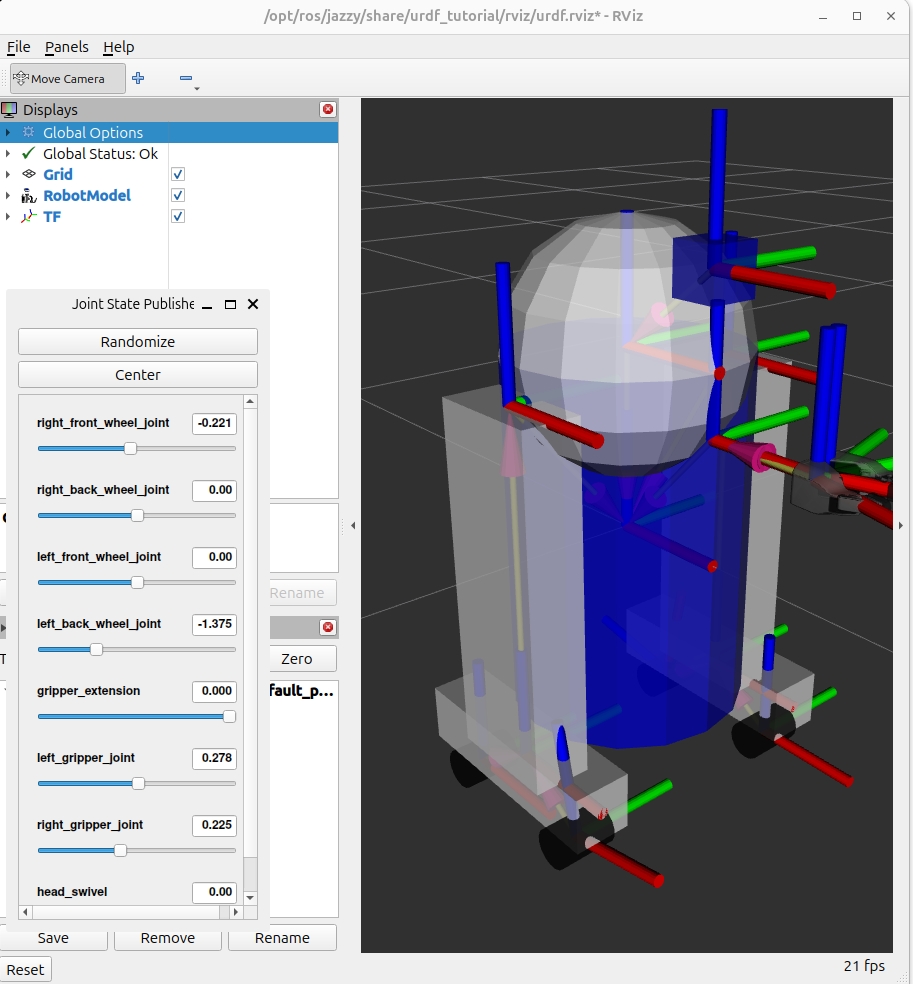Click the TF axes display icon
This screenshot has height=984, width=913.
click(x=28, y=217)
